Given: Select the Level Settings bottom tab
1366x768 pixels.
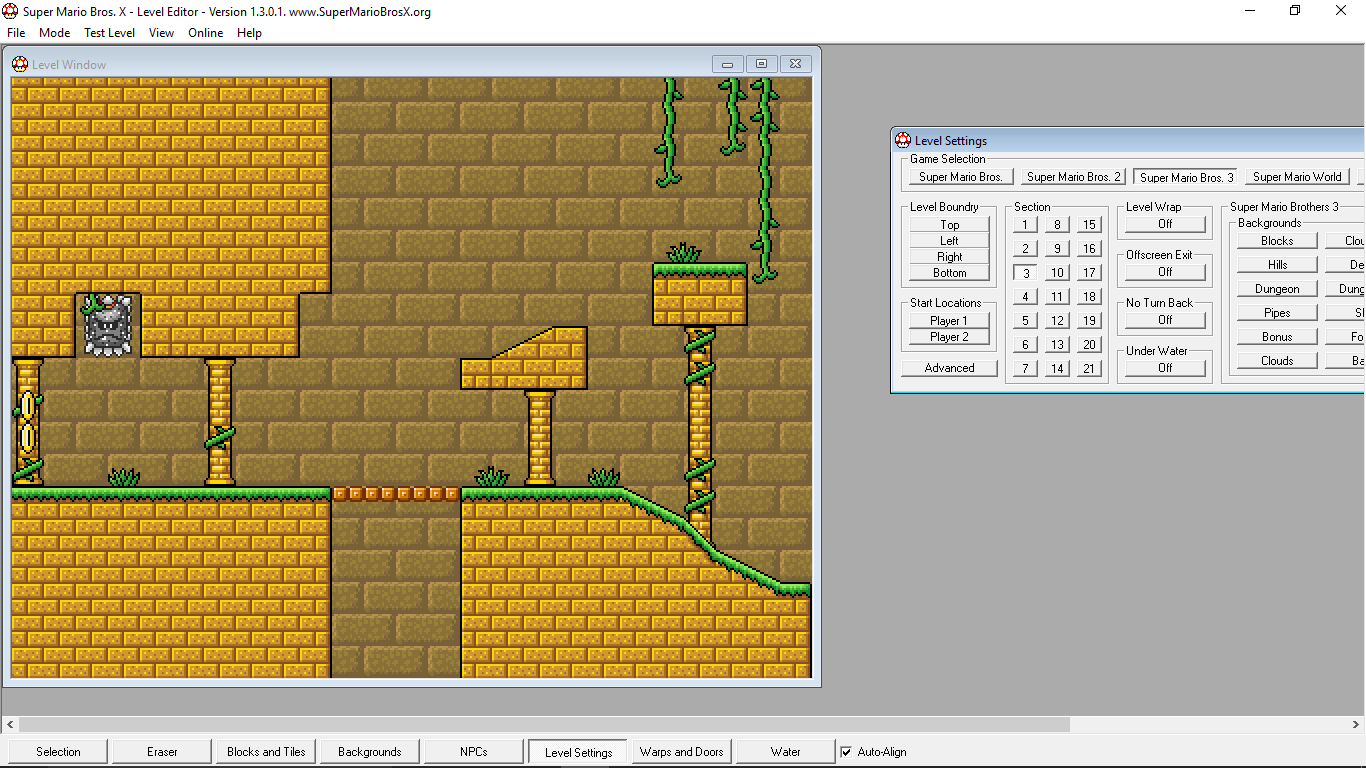Looking at the screenshot, I should pos(578,752).
